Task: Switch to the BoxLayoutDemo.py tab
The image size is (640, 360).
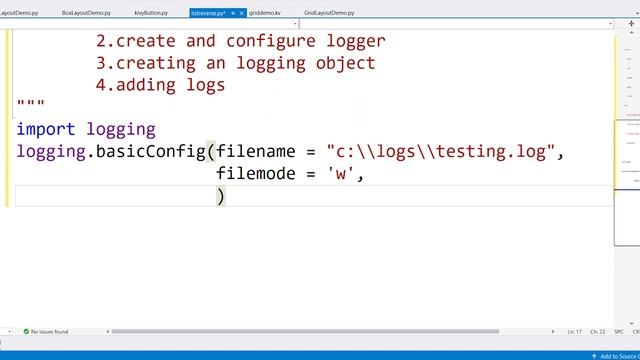Action: (x=86, y=13)
